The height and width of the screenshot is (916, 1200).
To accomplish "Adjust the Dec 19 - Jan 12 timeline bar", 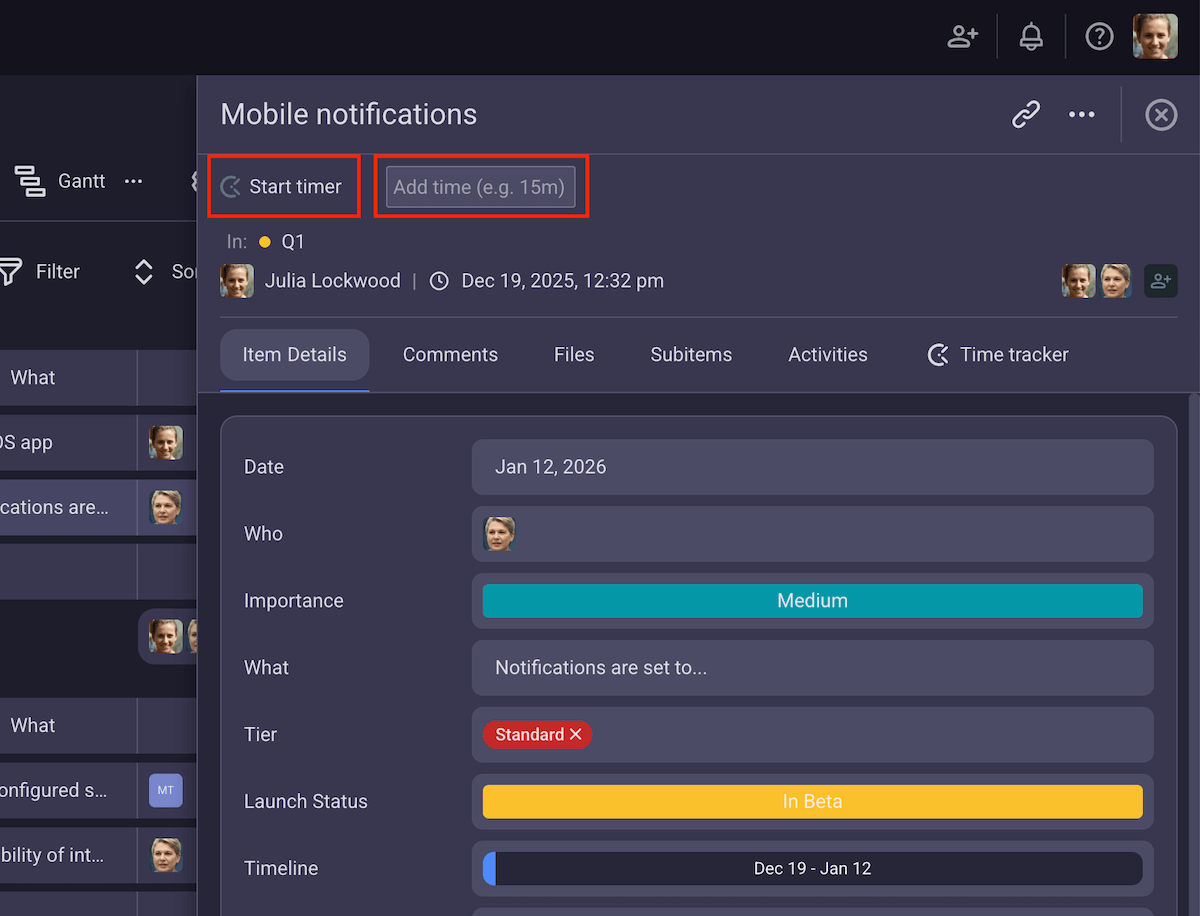I will [812, 868].
